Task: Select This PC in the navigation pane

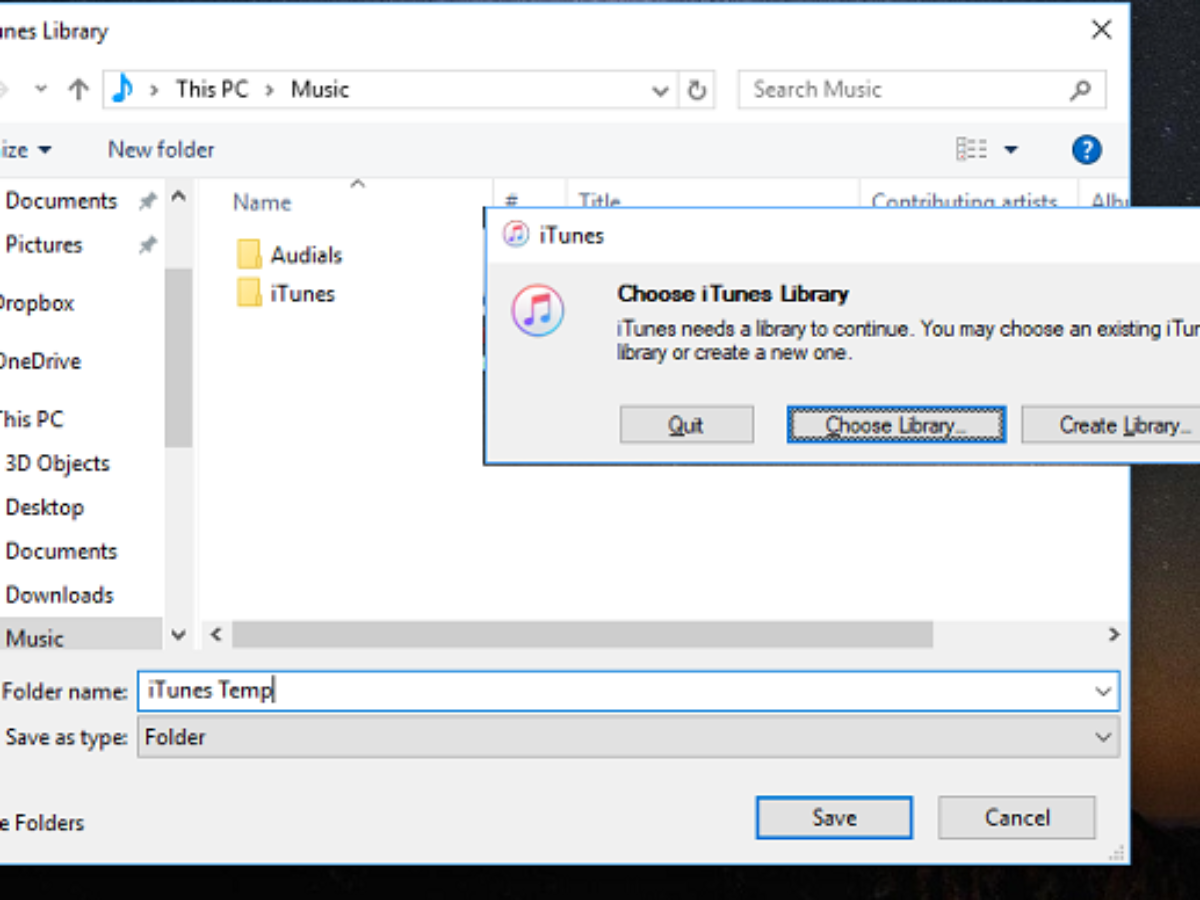Action: [31, 419]
